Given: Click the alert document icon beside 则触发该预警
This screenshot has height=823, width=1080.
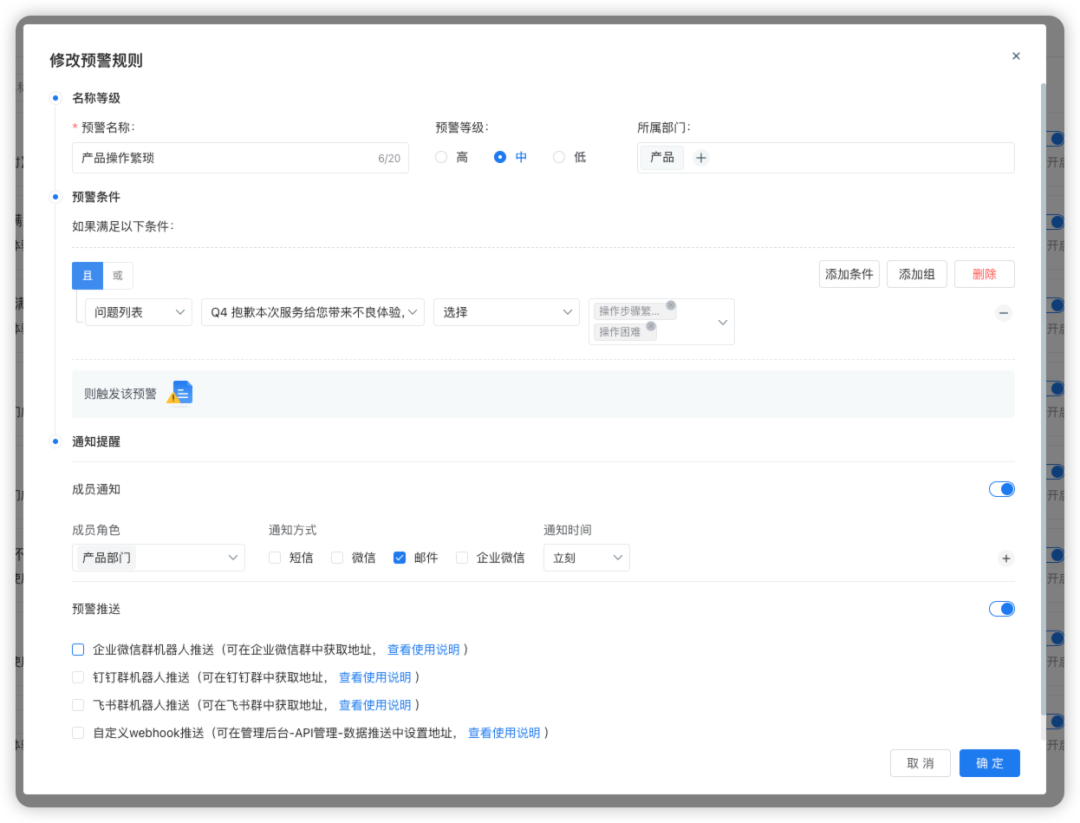Looking at the screenshot, I should tap(180, 393).
